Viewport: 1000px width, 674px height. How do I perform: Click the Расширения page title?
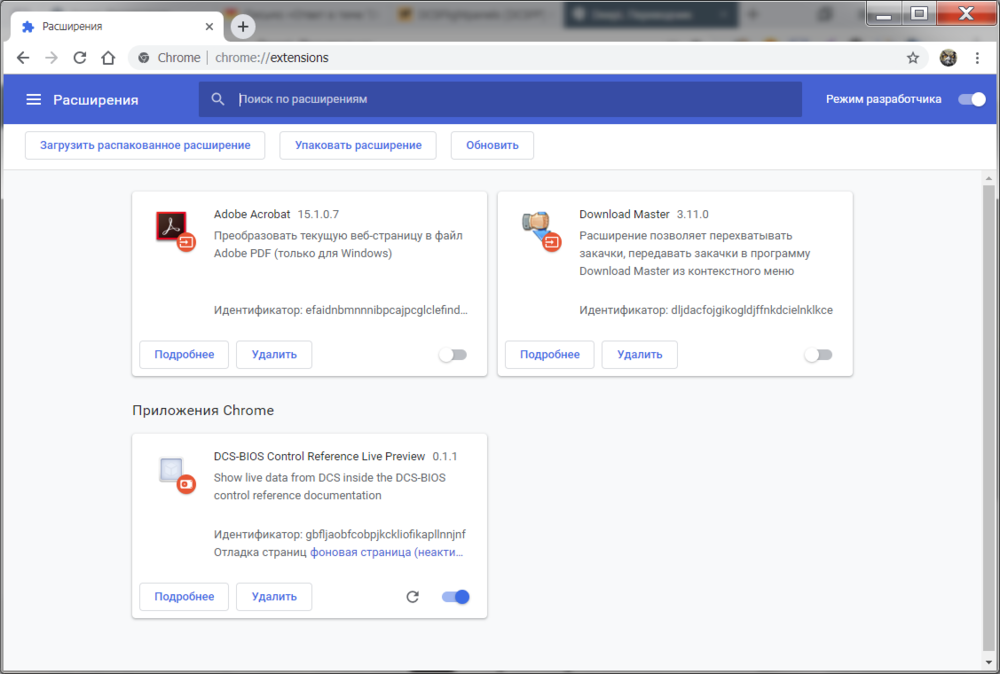pyautogui.click(x=96, y=100)
